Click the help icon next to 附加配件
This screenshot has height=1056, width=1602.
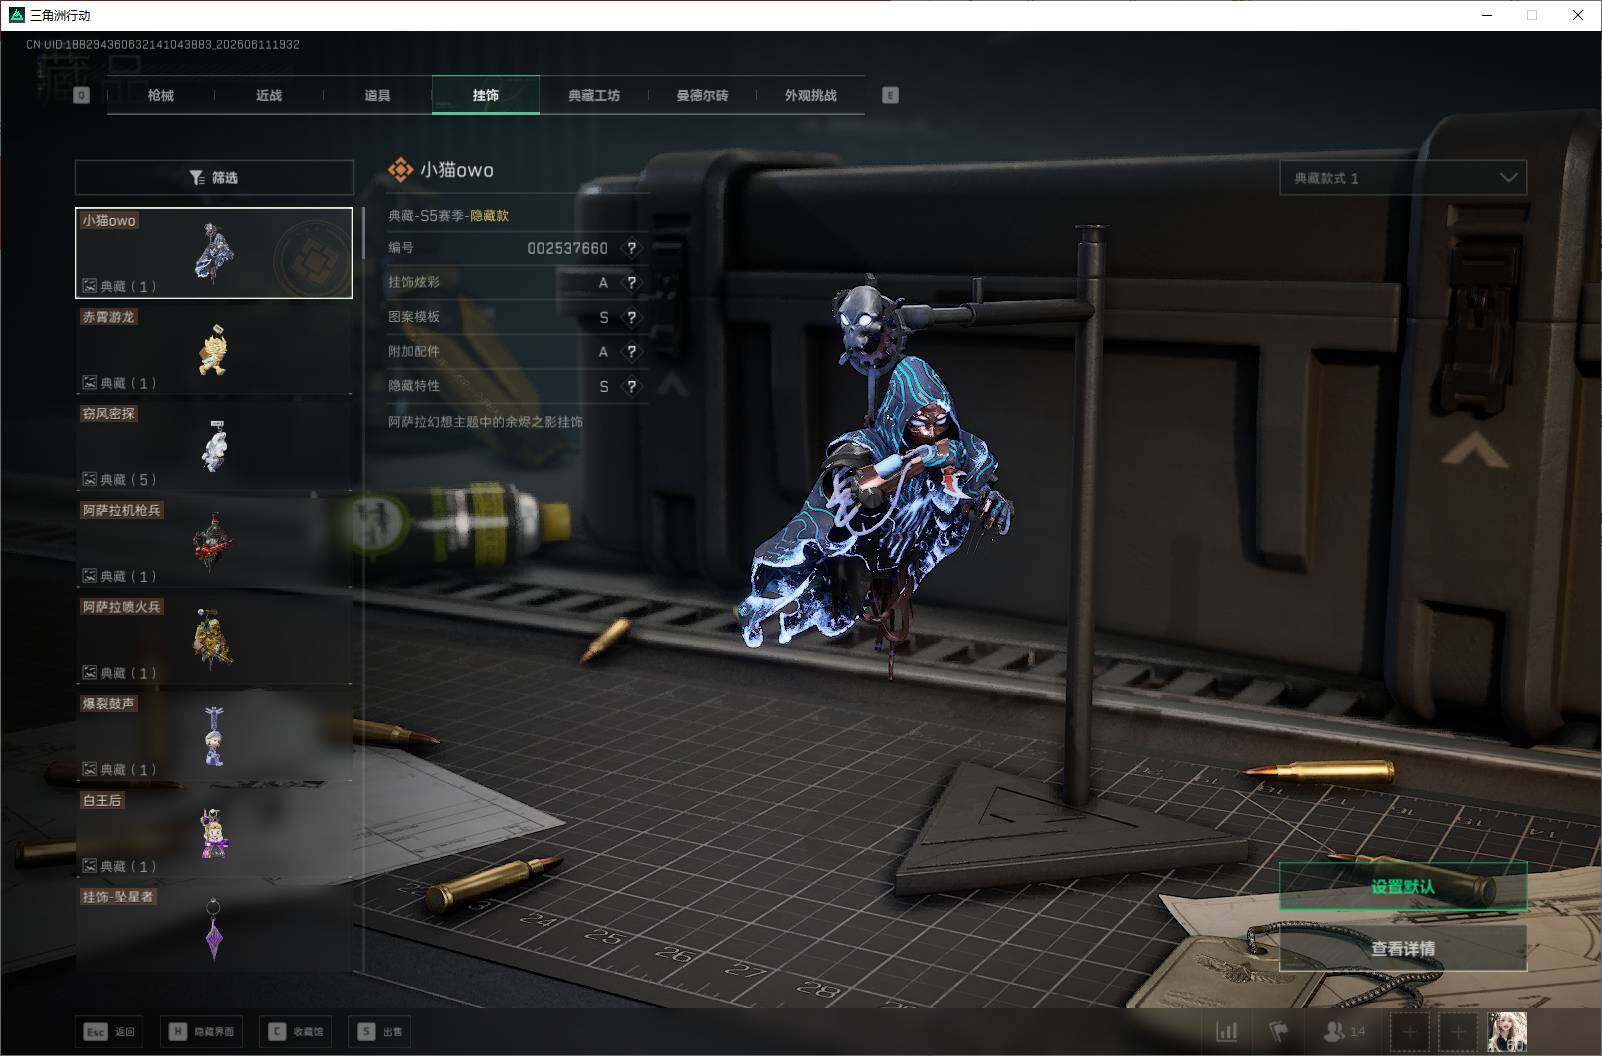coord(631,352)
